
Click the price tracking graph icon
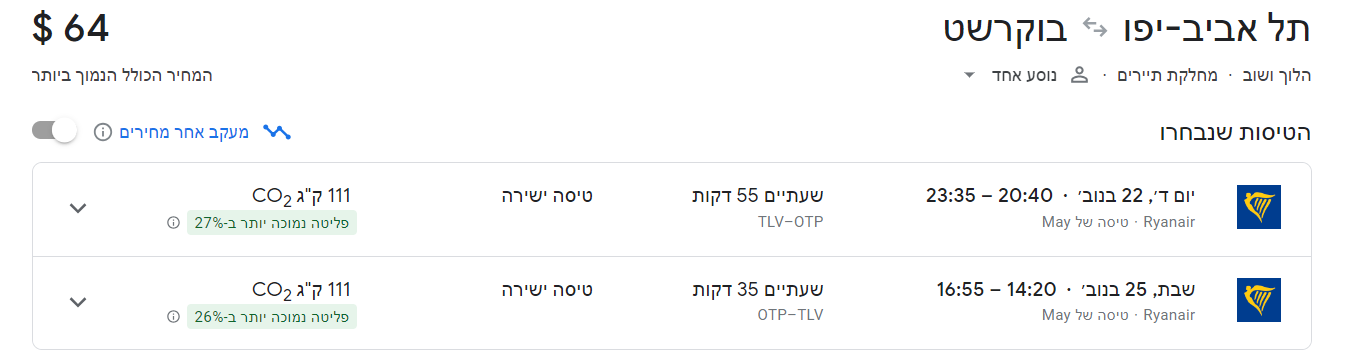pyautogui.click(x=277, y=132)
